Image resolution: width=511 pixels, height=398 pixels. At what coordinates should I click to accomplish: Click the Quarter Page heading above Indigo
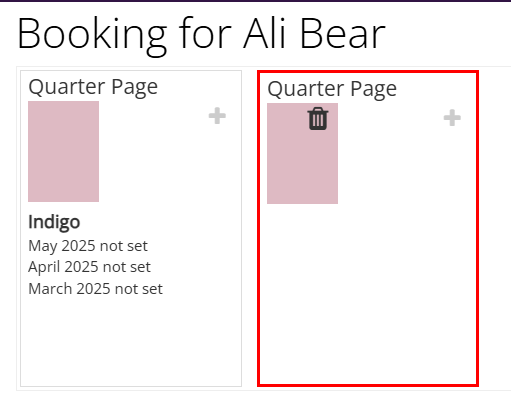[x=93, y=87]
